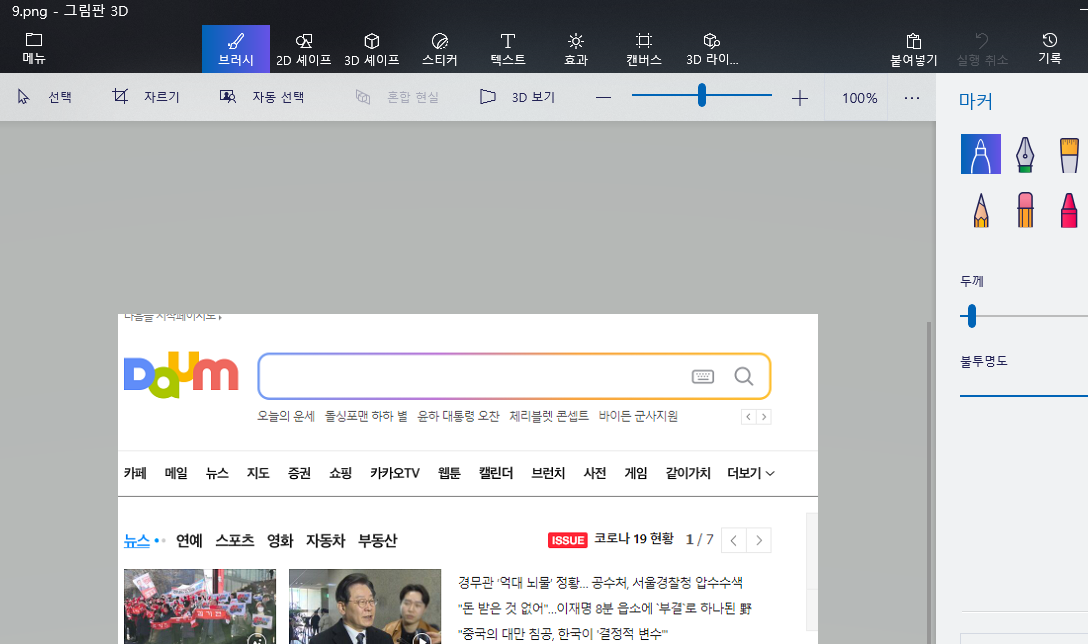Open the 메뉴 folder menu
This screenshot has height=644, width=1088.
(x=33, y=49)
